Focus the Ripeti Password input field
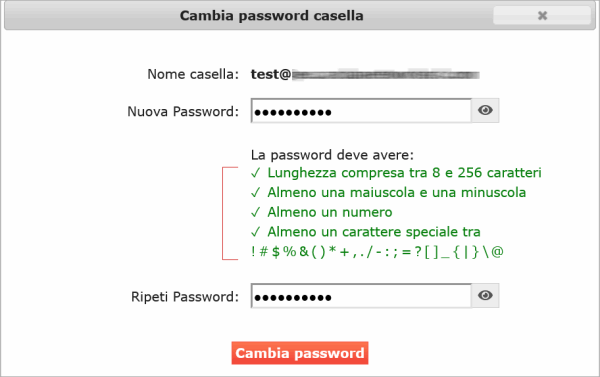The image size is (600, 377). 361,295
